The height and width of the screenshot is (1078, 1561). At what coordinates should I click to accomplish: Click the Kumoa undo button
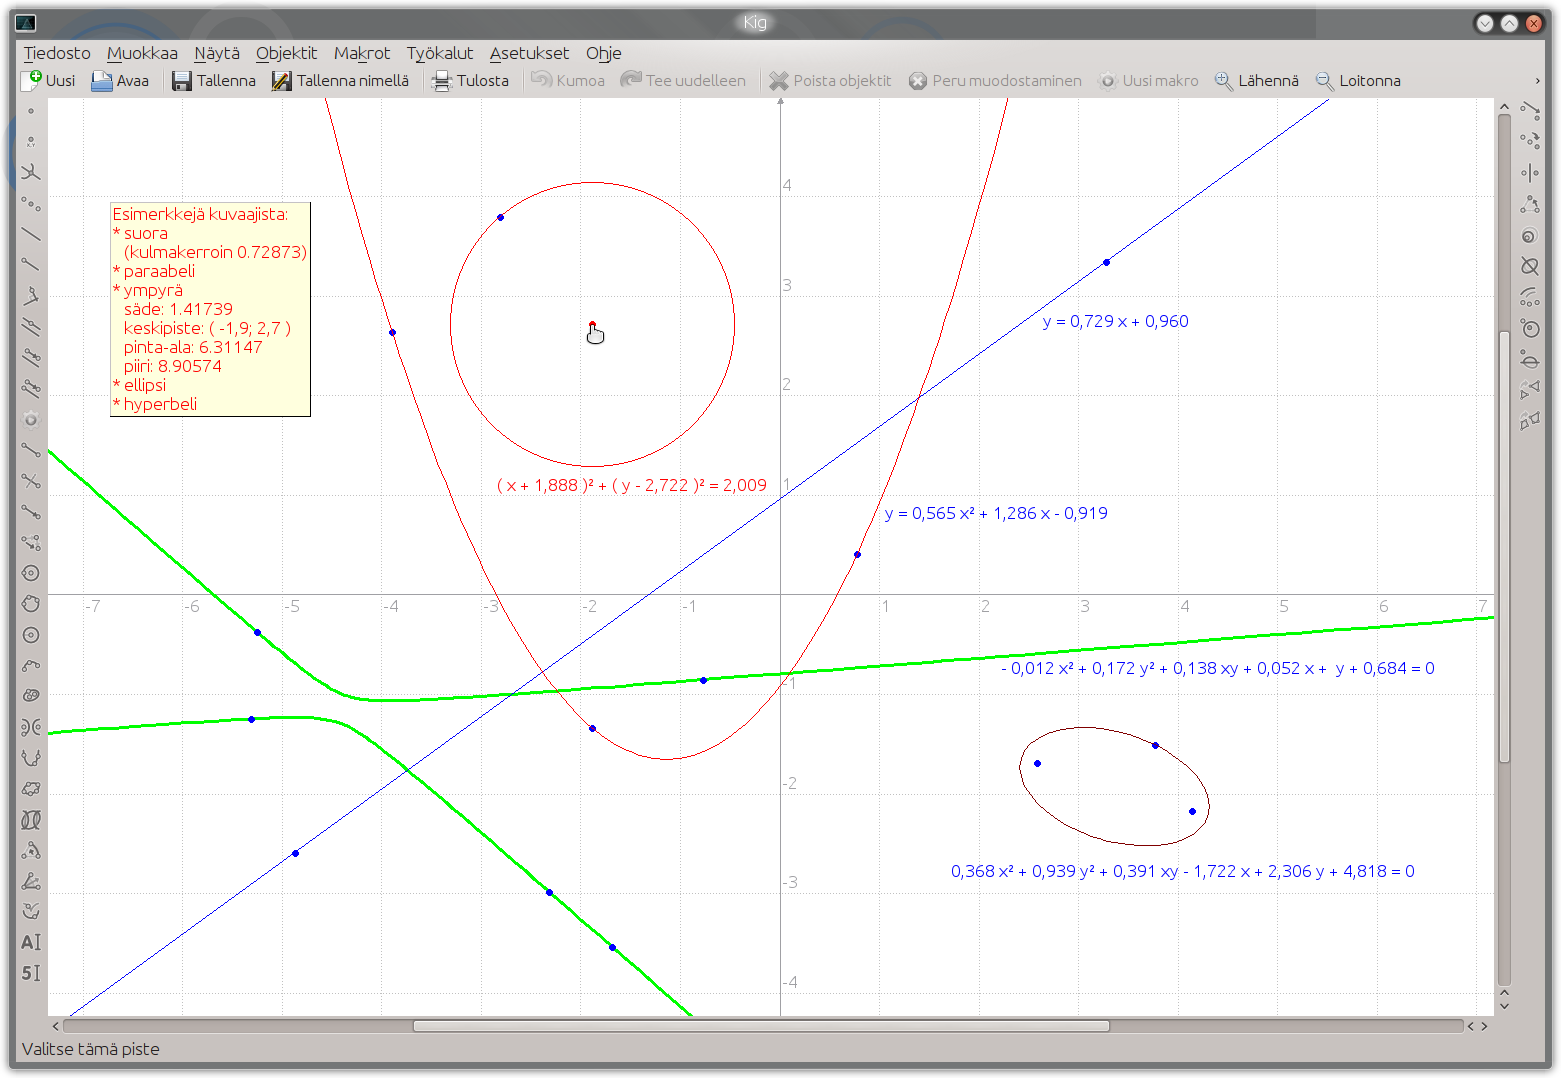click(x=568, y=80)
